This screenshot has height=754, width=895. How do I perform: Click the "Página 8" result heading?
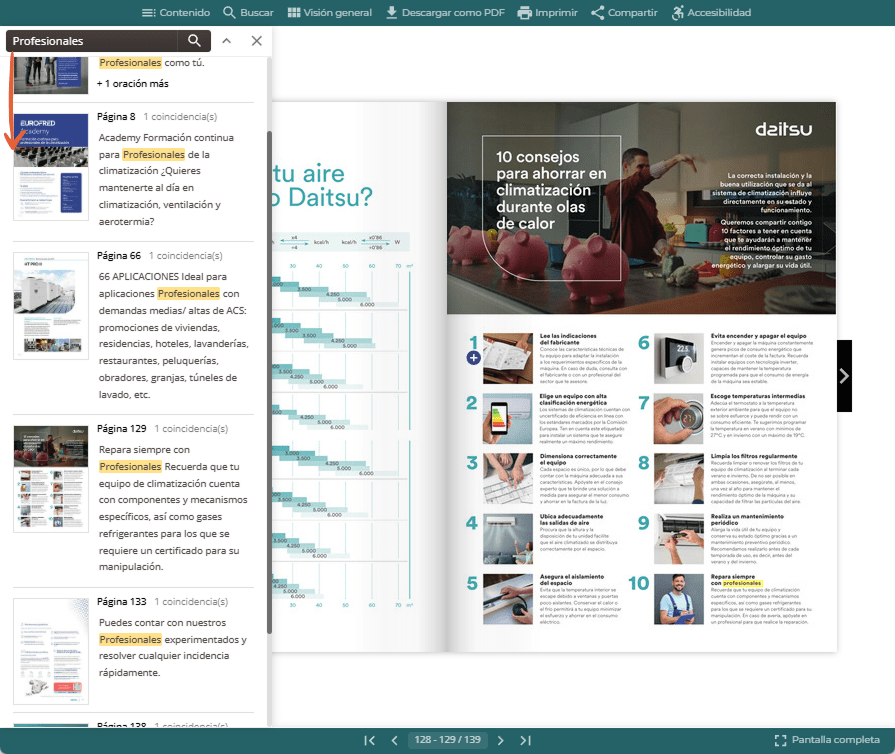pos(116,116)
